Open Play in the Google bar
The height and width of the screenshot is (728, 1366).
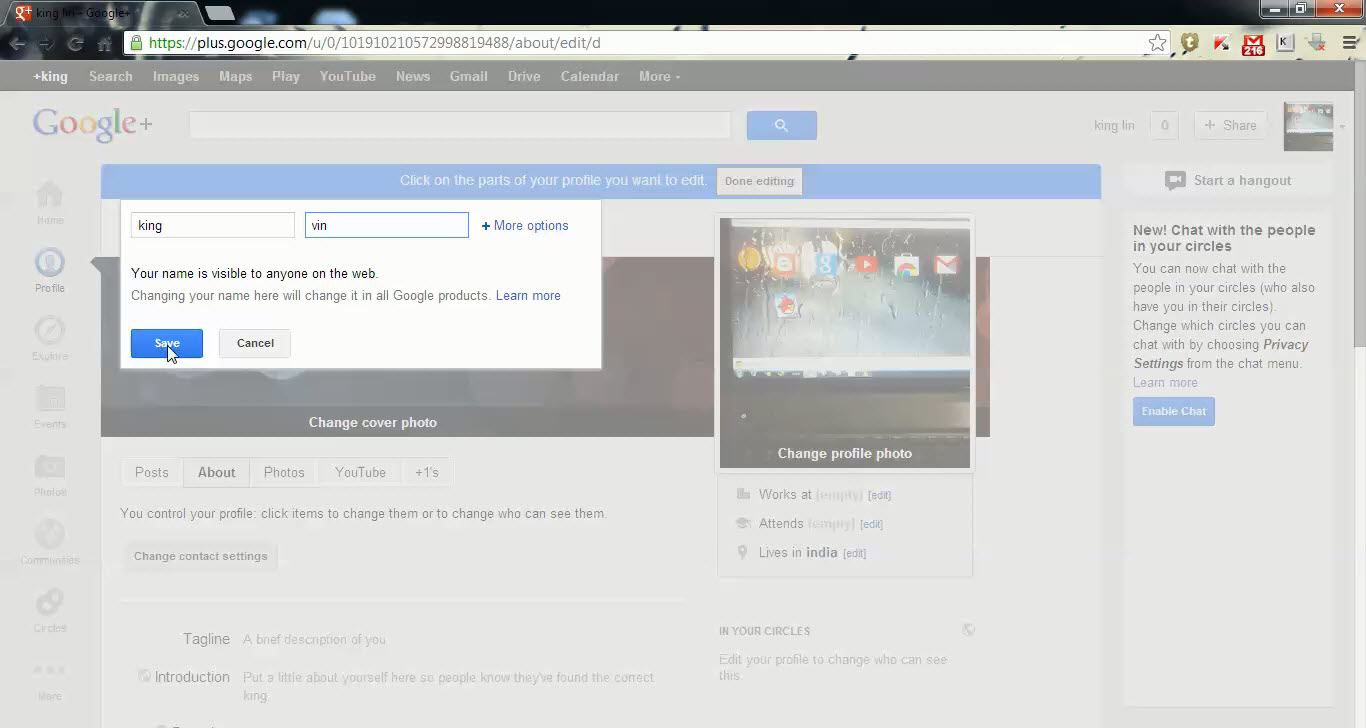click(286, 76)
